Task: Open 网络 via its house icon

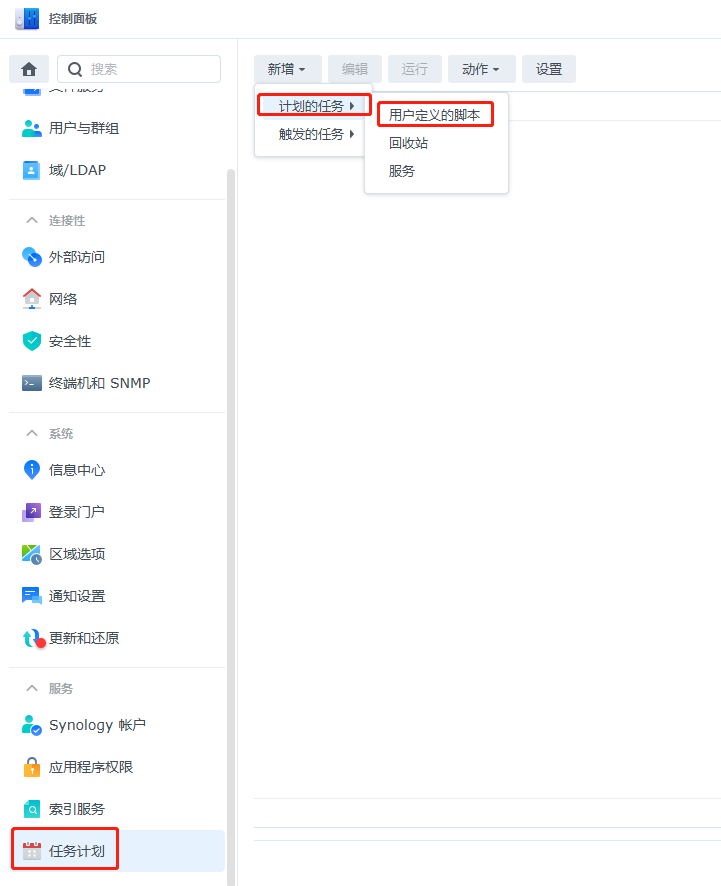Action: [x=32, y=299]
